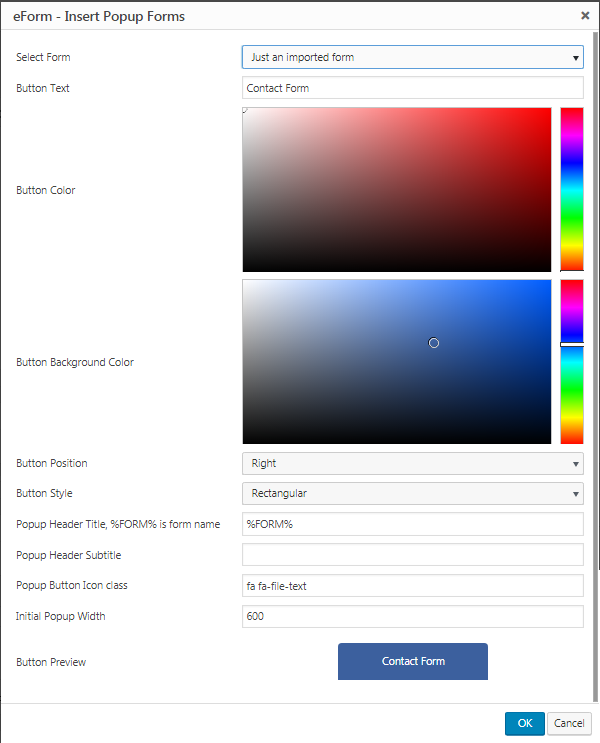This screenshot has height=743, width=600.
Task: Click the Button Style dropdown arrow
Action: click(576, 494)
